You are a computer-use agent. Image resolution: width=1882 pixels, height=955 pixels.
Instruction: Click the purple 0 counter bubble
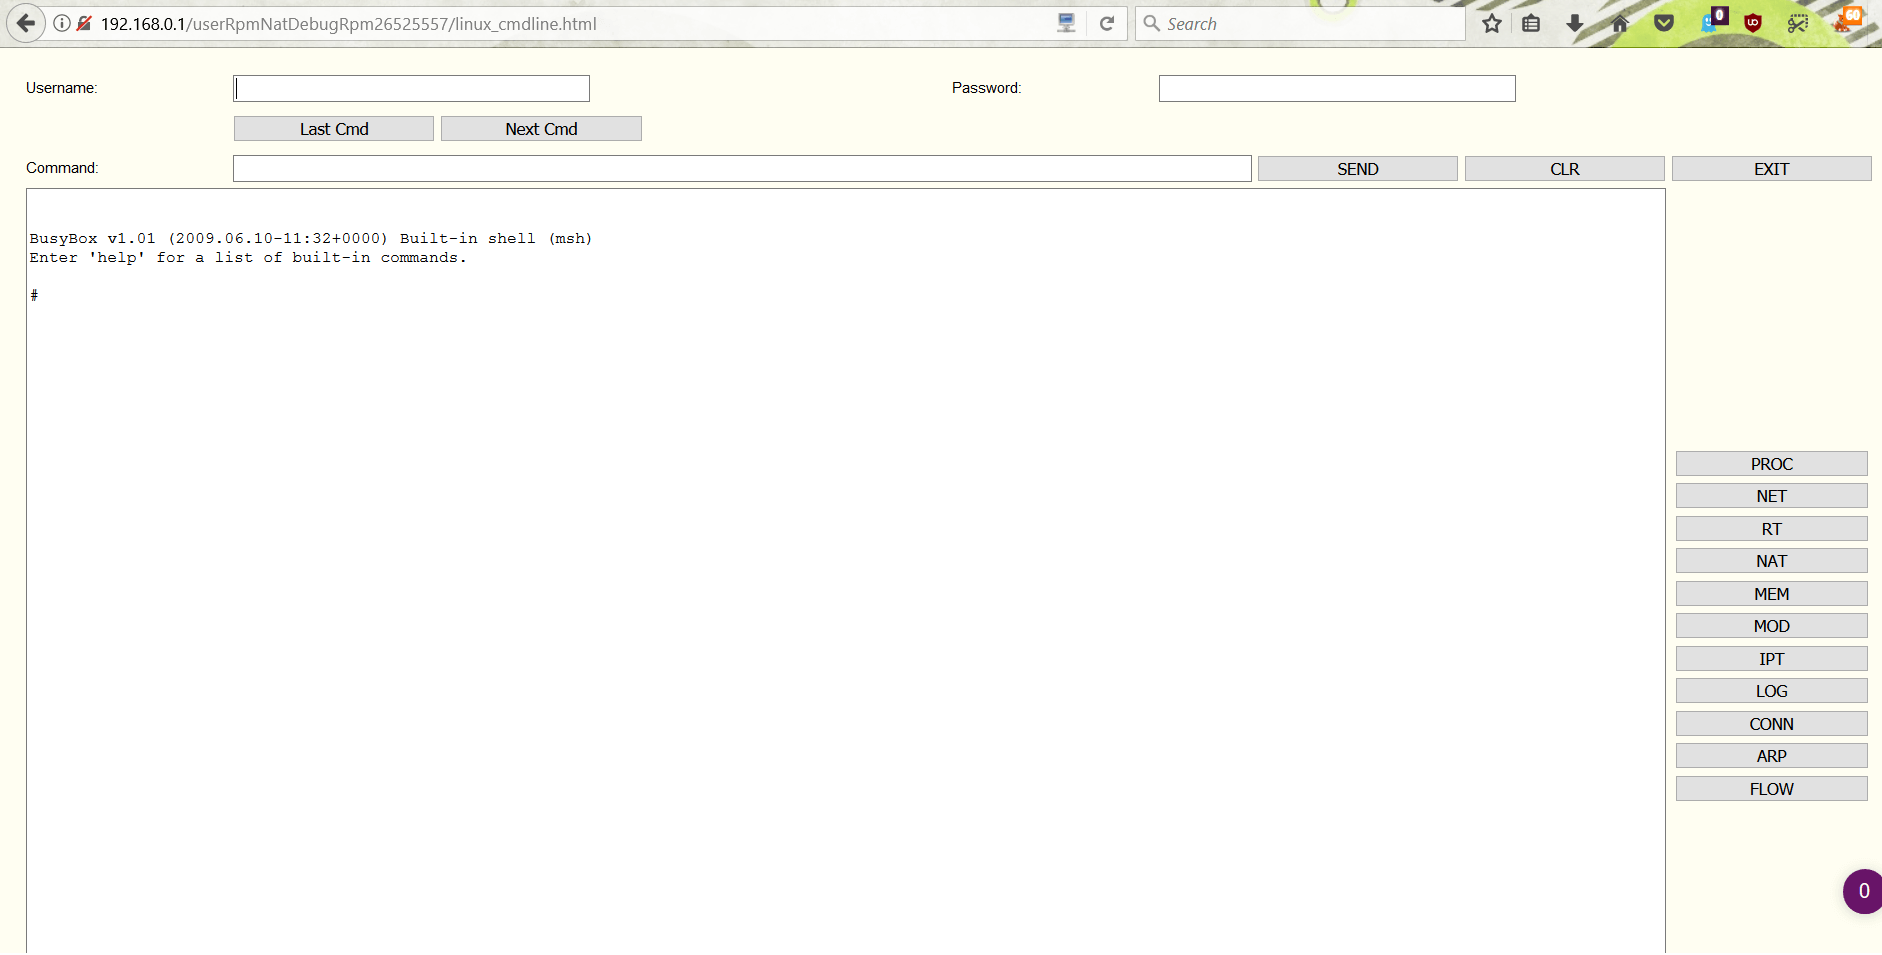pyautogui.click(x=1862, y=891)
